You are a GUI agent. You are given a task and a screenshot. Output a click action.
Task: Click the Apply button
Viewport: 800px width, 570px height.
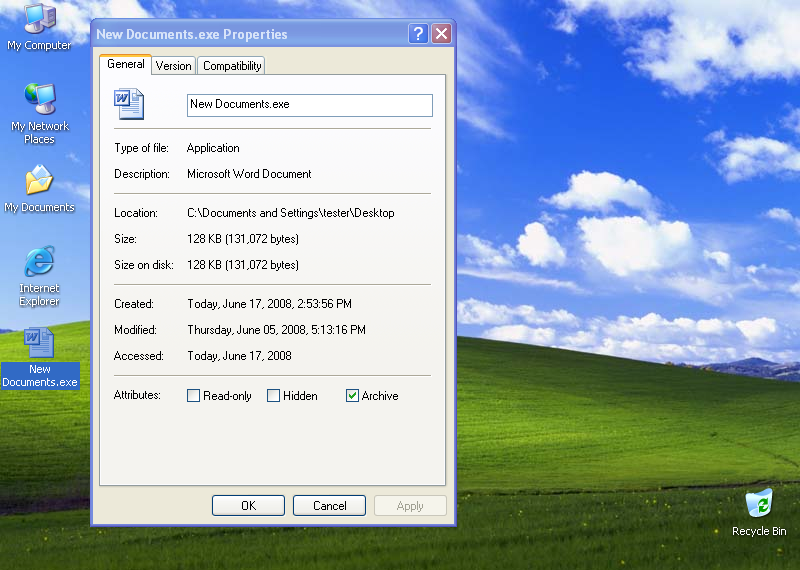(410, 506)
